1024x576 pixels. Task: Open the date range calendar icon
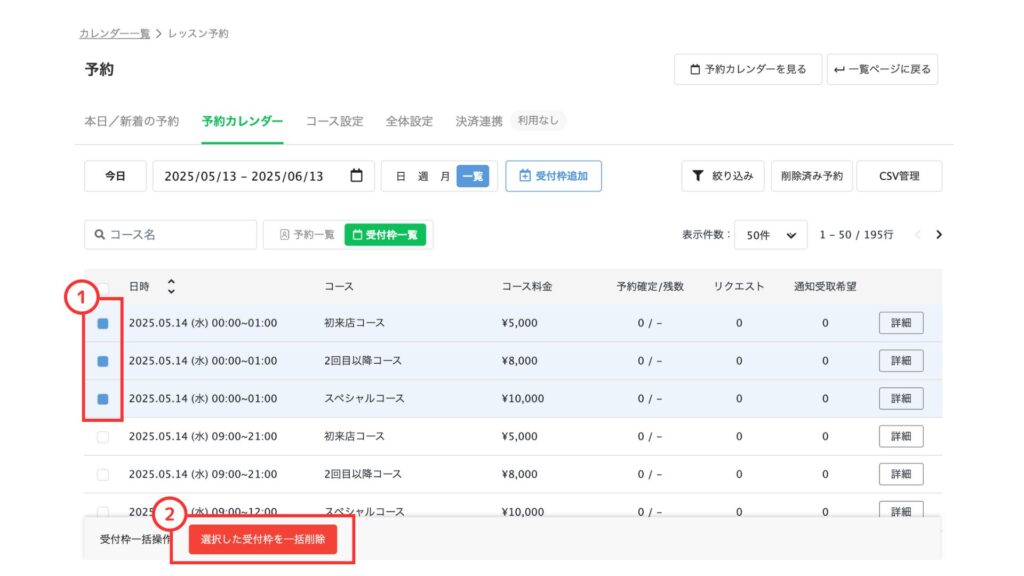356,176
